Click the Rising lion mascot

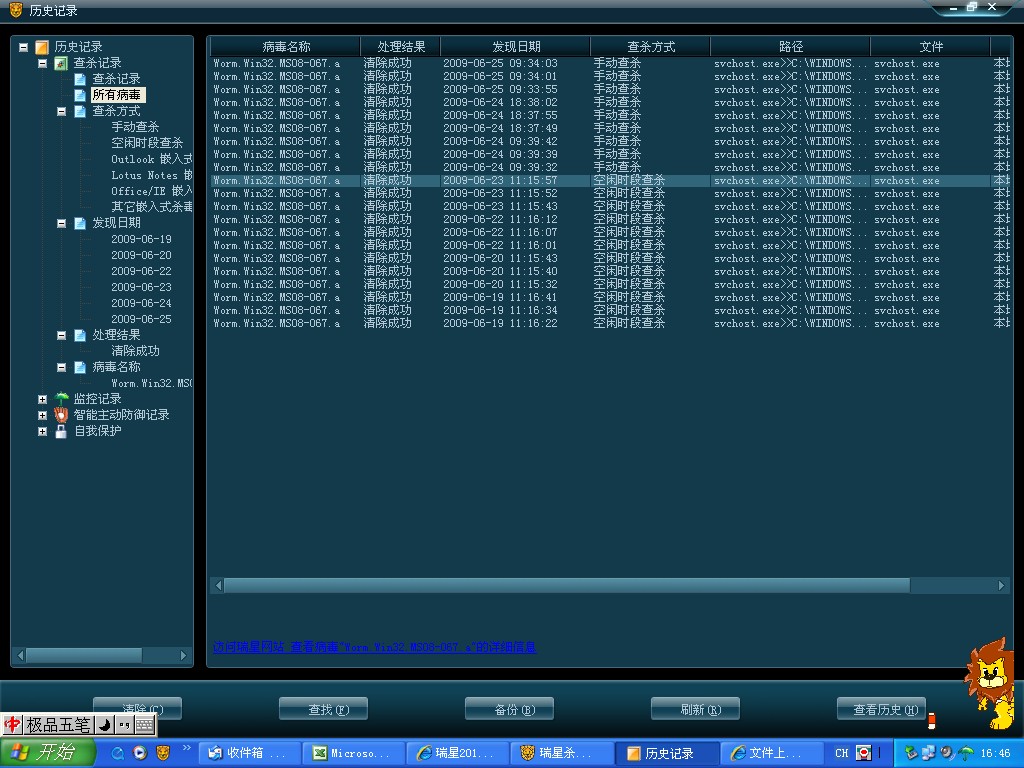tap(991, 683)
